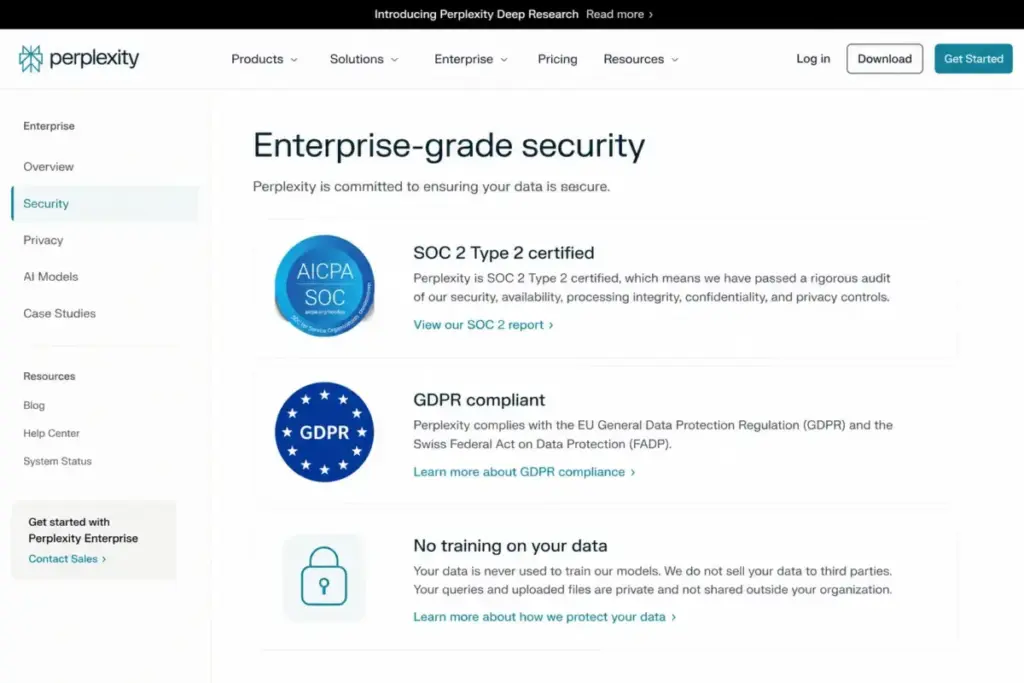This screenshot has width=1024, height=683.
Task: Click the AICPA SOC badge
Action: pyautogui.click(x=325, y=286)
